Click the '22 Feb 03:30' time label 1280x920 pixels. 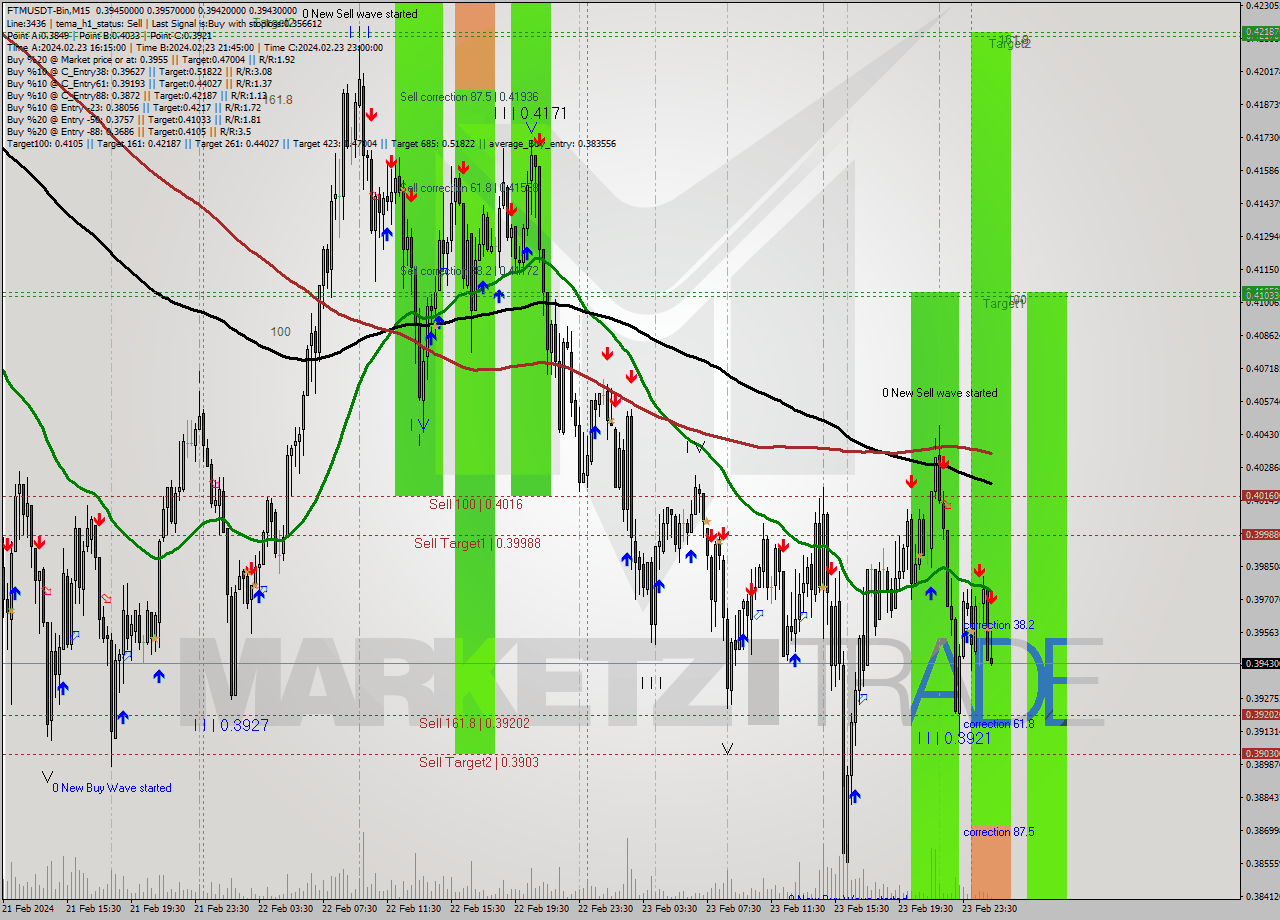click(x=286, y=909)
